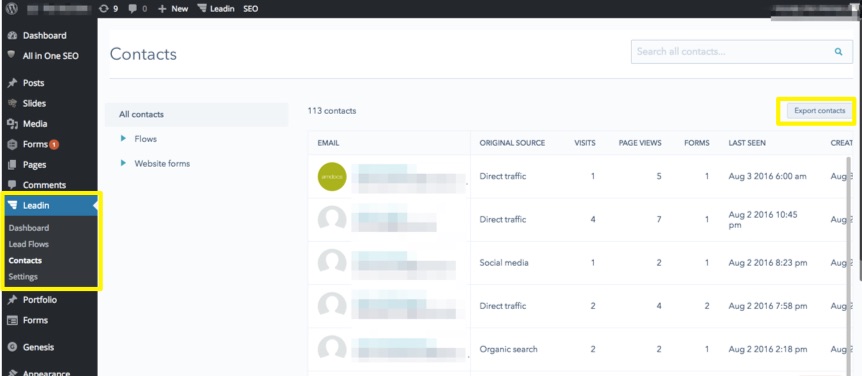Click the search magnifier icon in contacts search
The width and height of the screenshot is (862, 376).
point(838,52)
